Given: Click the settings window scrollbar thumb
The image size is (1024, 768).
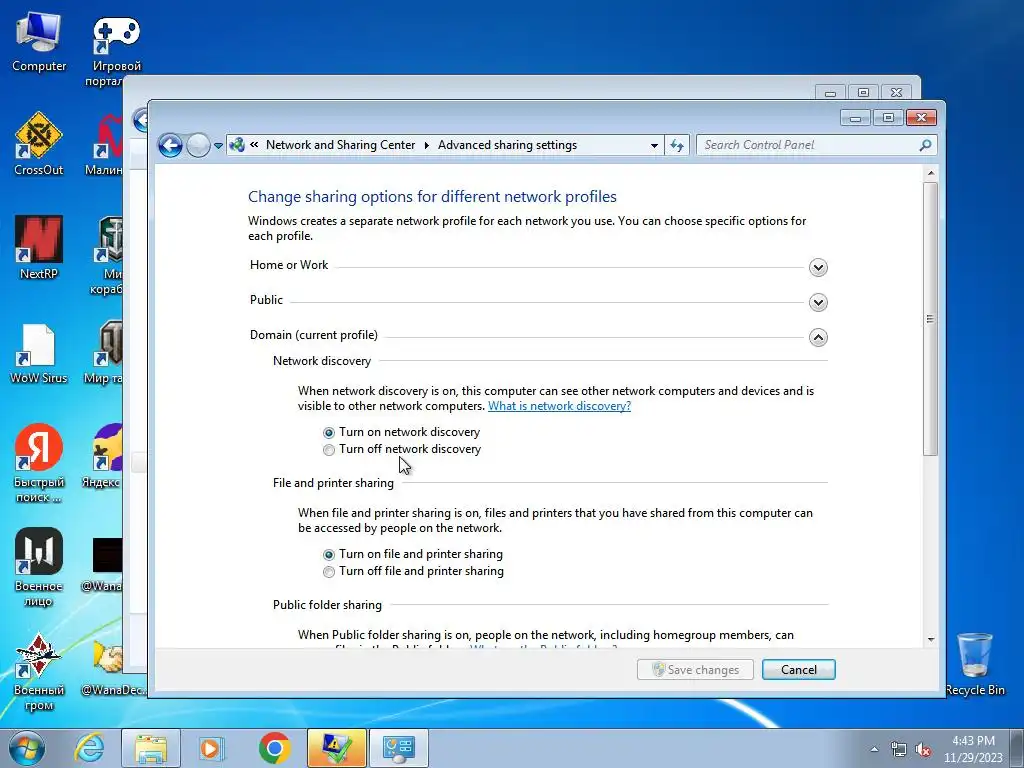Looking at the screenshot, I should click(x=930, y=319).
